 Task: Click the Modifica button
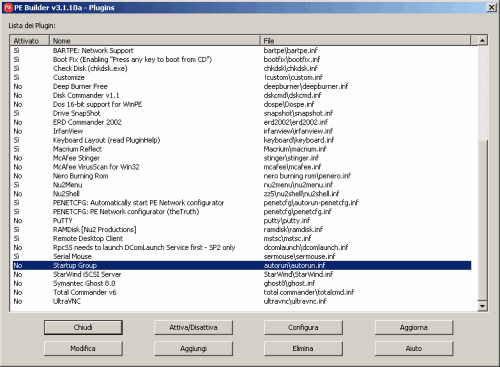tap(83, 348)
